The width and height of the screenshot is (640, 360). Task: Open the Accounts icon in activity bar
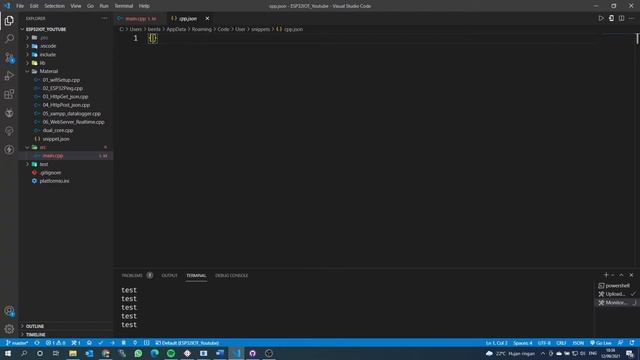pyautogui.click(x=9, y=311)
